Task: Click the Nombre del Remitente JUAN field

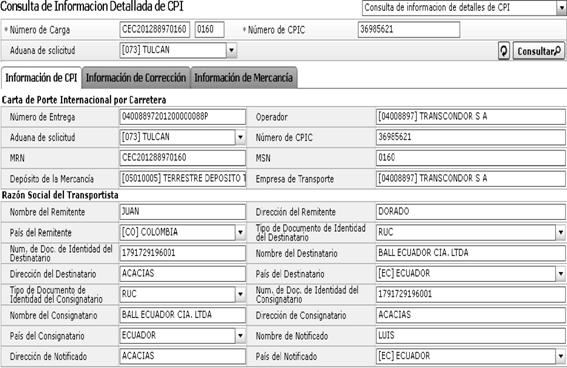Action: pyautogui.click(x=183, y=211)
